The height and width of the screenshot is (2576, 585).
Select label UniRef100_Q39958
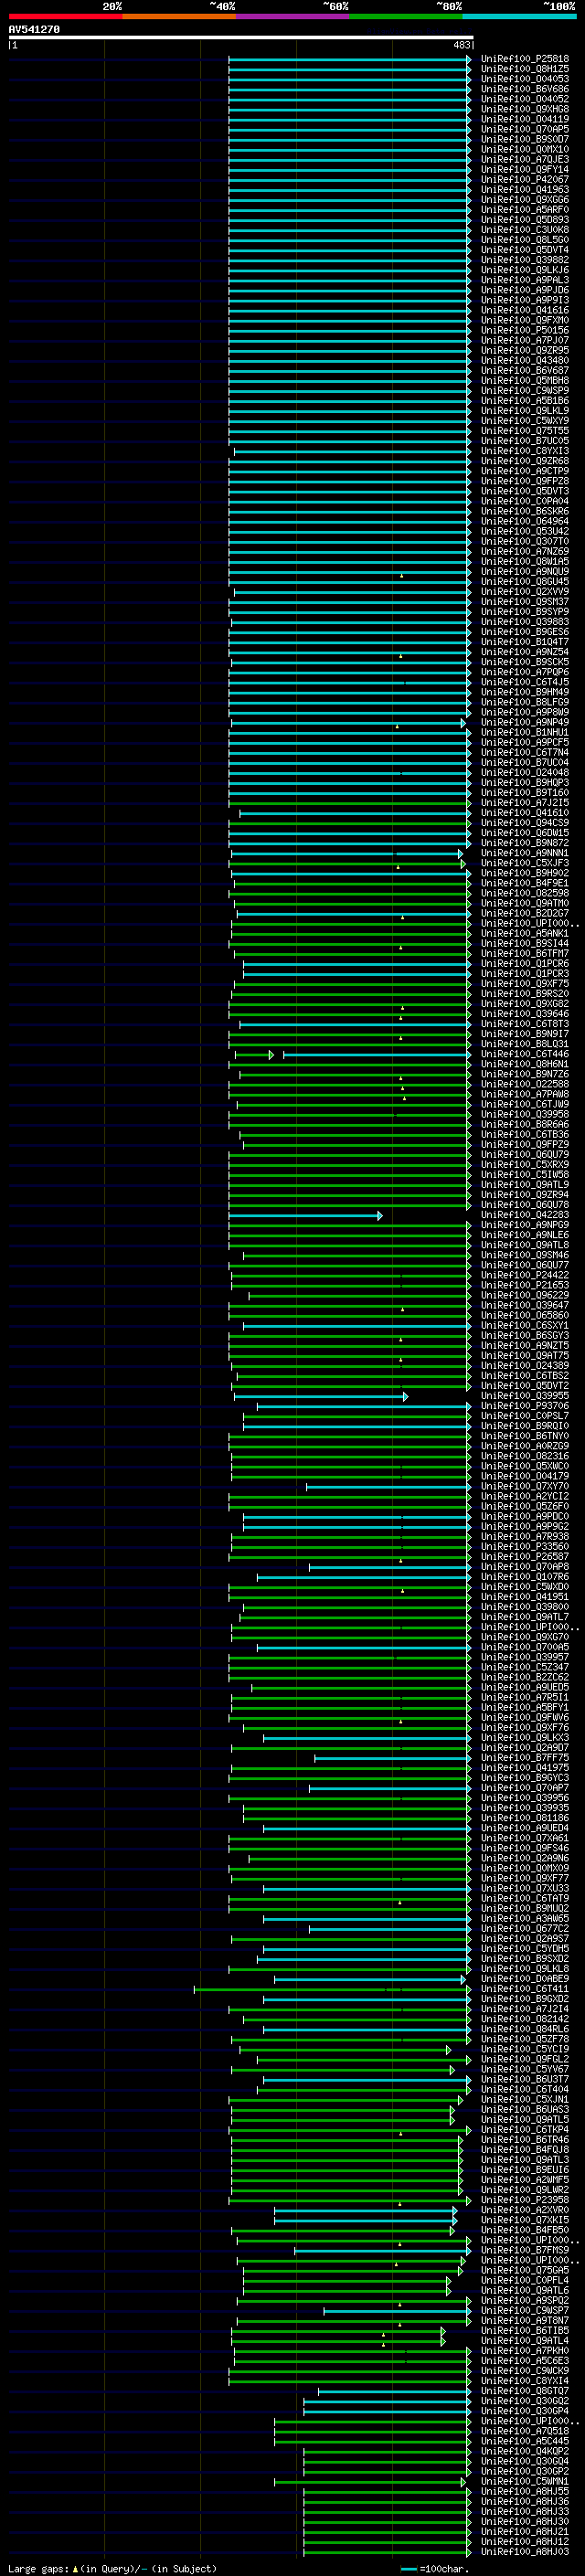tap(525, 1115)
